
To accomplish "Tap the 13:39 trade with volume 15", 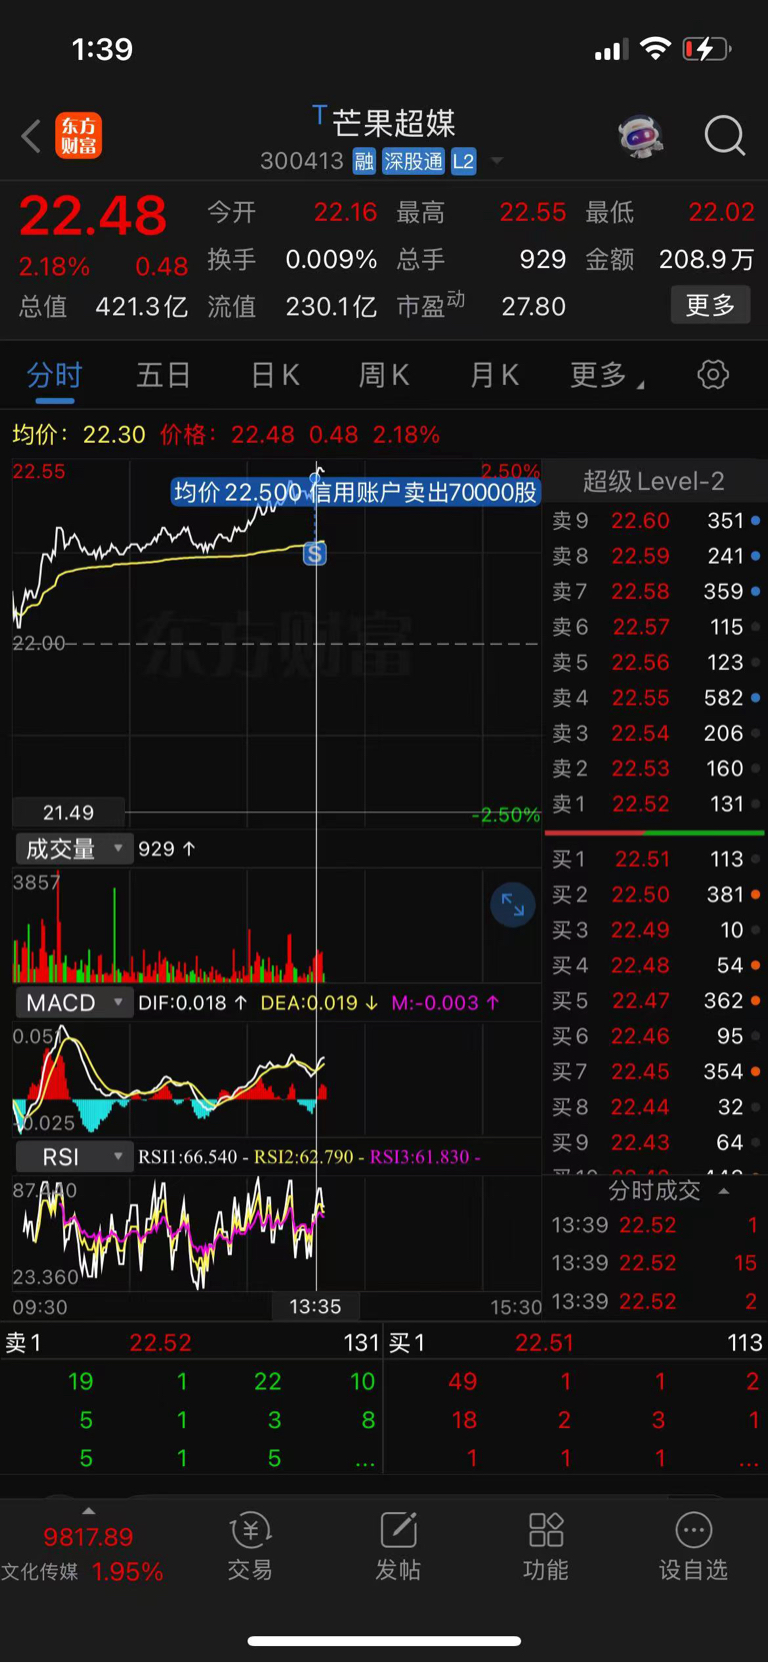I will tap(655, 1263).
